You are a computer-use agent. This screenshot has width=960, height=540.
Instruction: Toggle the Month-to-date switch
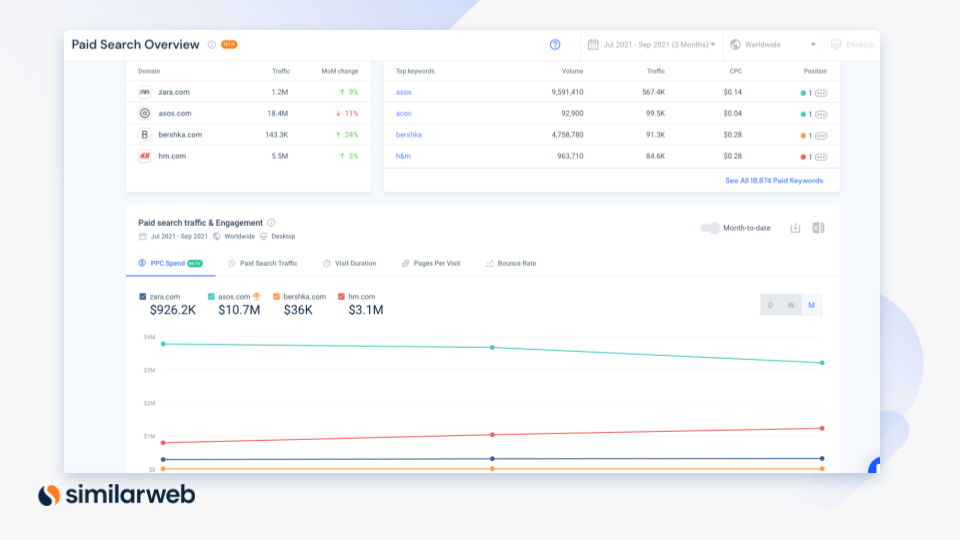pos(710,228)
